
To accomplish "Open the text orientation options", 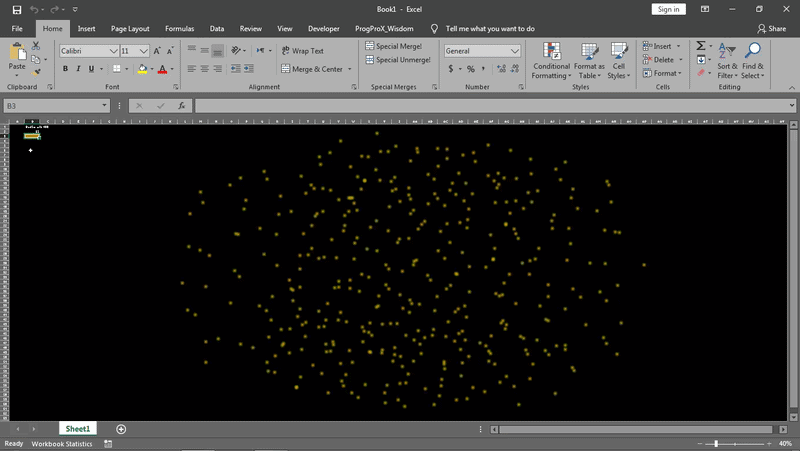I will coord(238,50).
